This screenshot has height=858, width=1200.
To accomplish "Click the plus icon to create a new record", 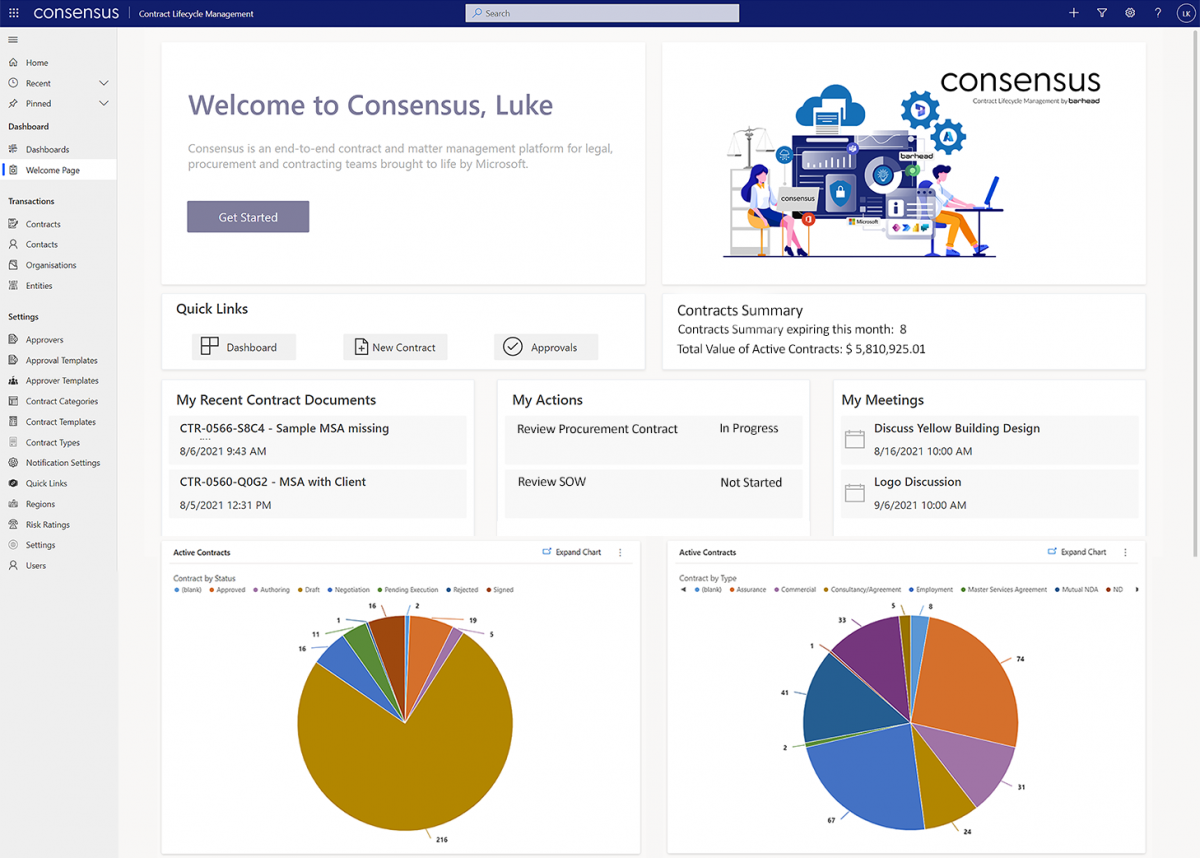I will coord(1074,13).
